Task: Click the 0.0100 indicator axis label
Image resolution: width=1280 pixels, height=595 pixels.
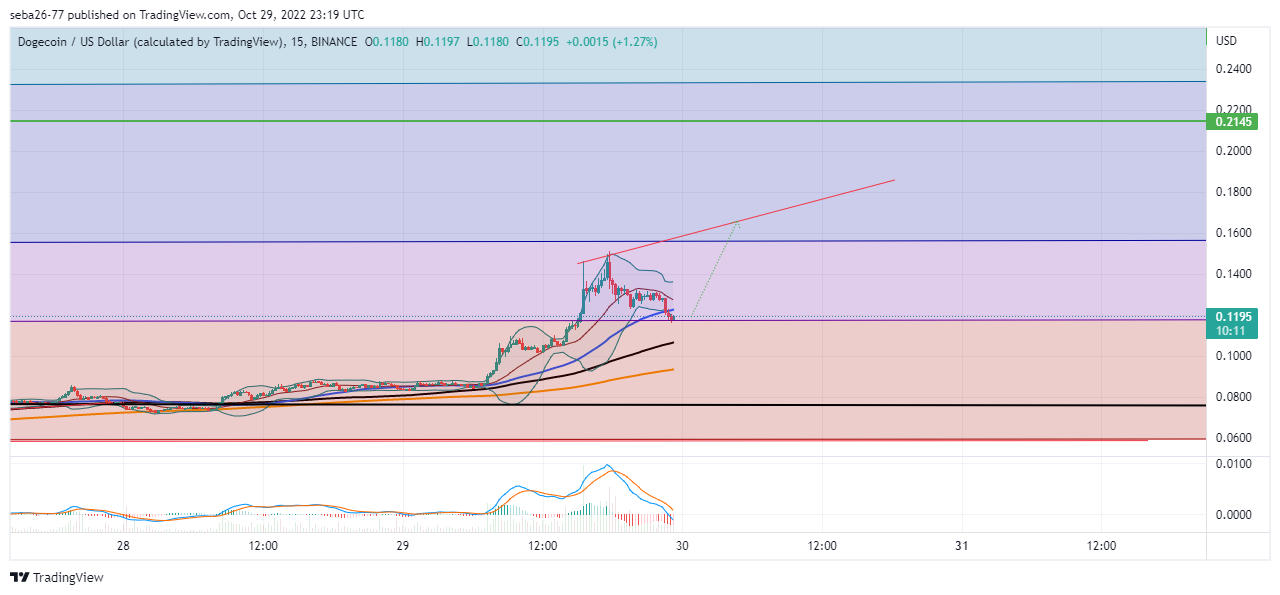Action: [x=1232, y=464]
